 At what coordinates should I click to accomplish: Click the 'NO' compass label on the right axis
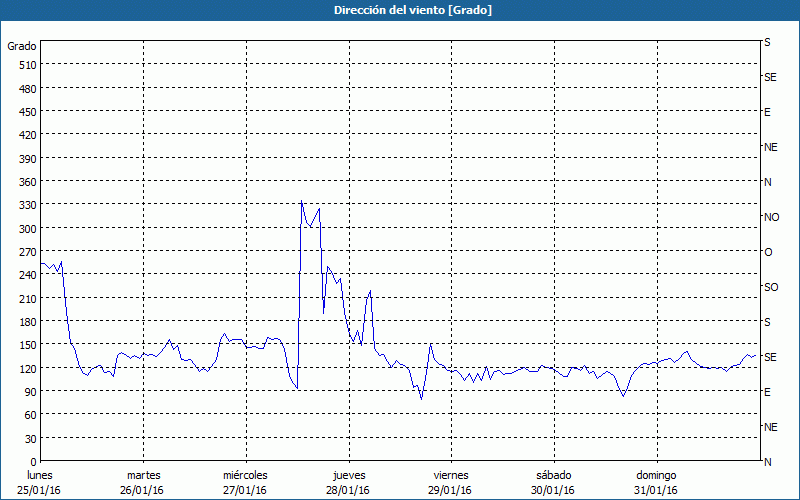(771, 217)
